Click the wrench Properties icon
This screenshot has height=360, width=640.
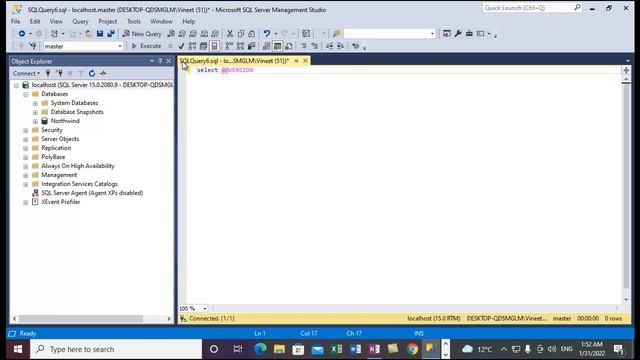click(x=458, y=33)
